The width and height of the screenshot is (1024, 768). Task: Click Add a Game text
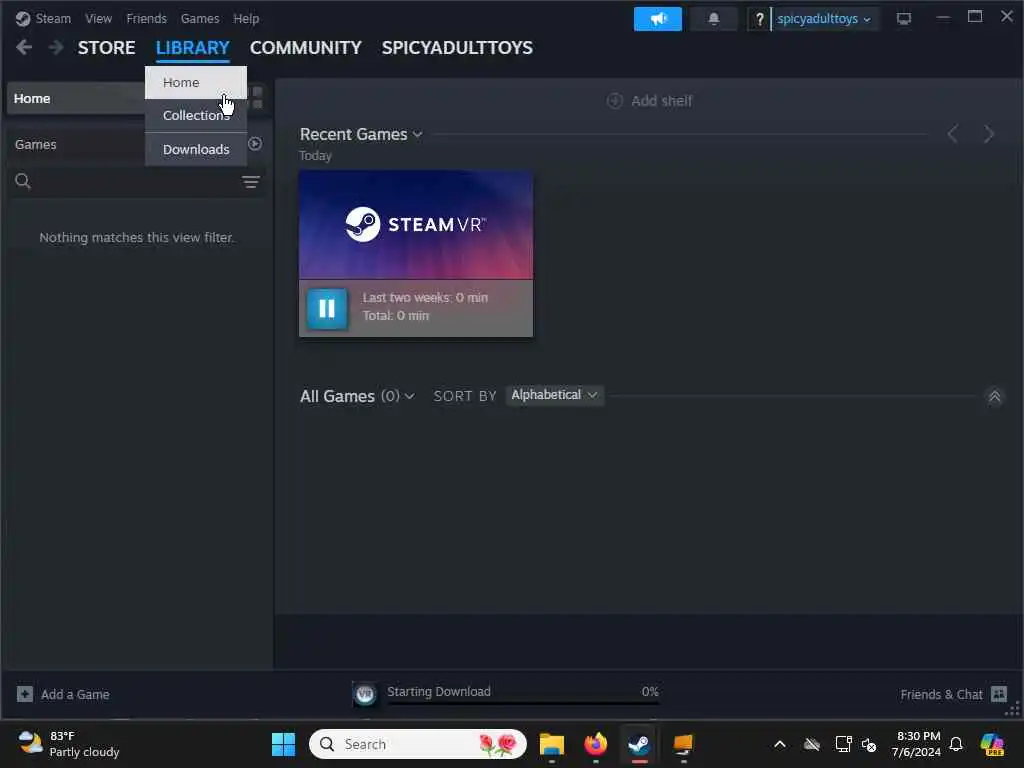pos(75,694)
